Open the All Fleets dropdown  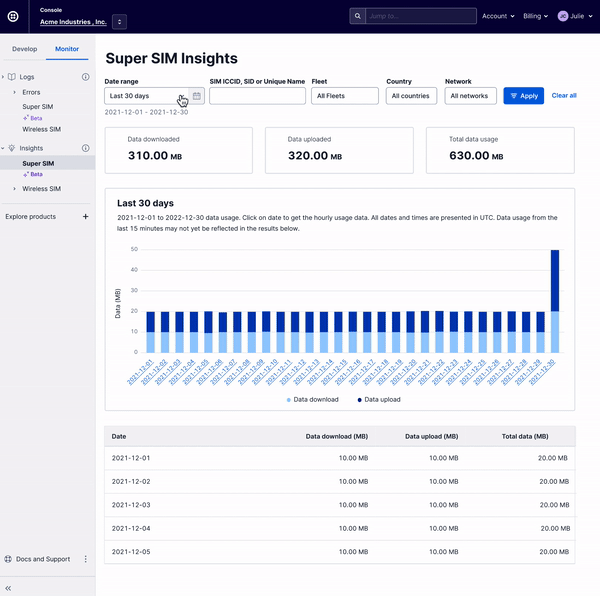coord(345,96)
